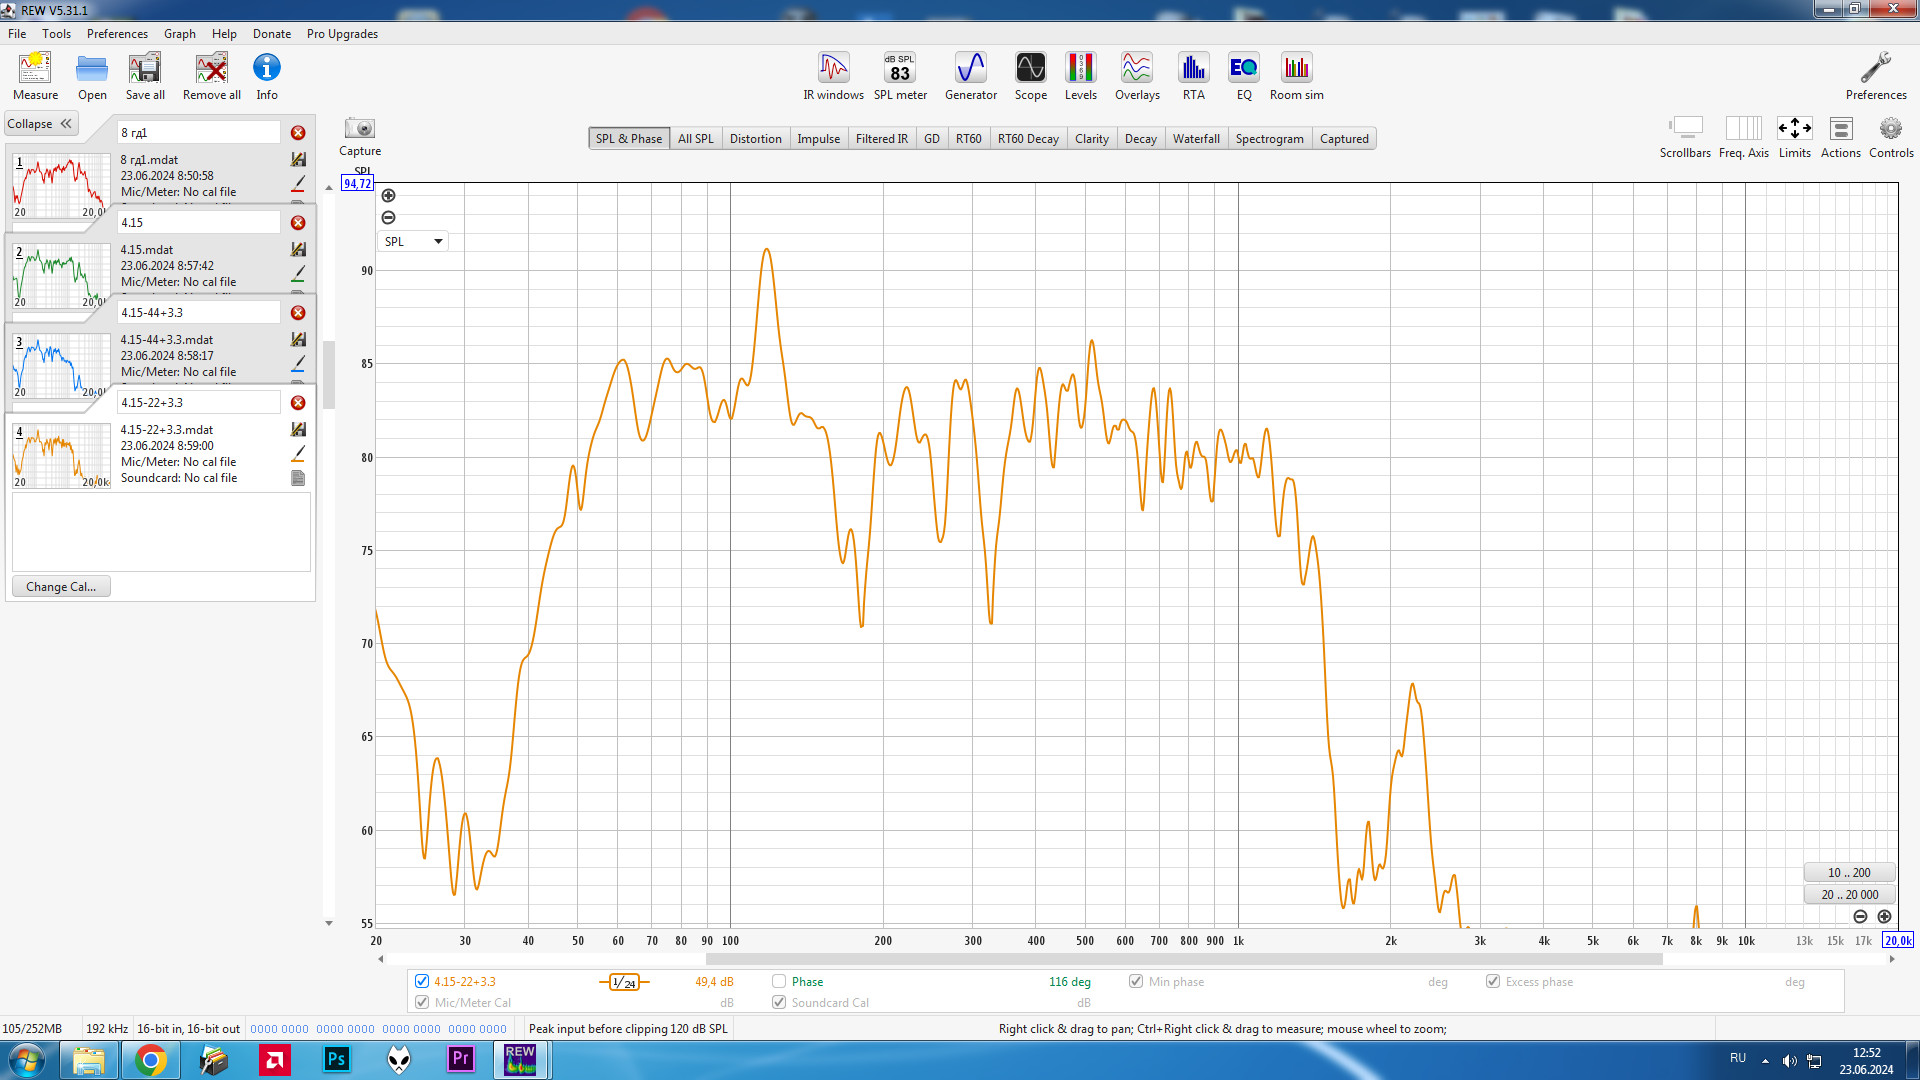This screenshot has height=1080, width=1920.
Task: Click the Capture camera icon
Action: click(359, 129)
